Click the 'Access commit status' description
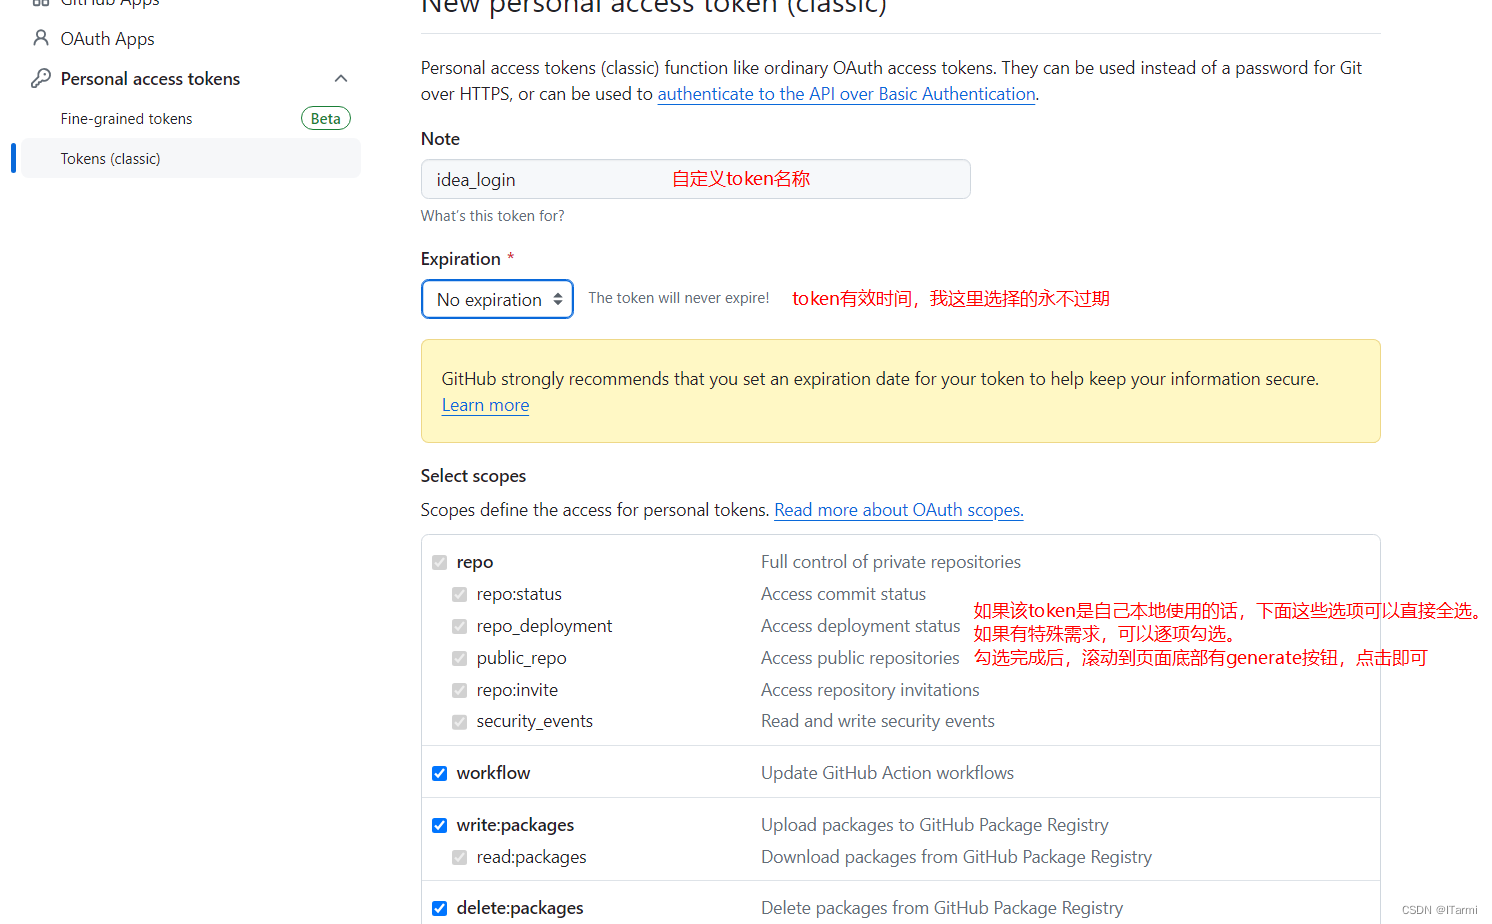The width and height of the screenshot is (1492, 924). tap(843, 594)
